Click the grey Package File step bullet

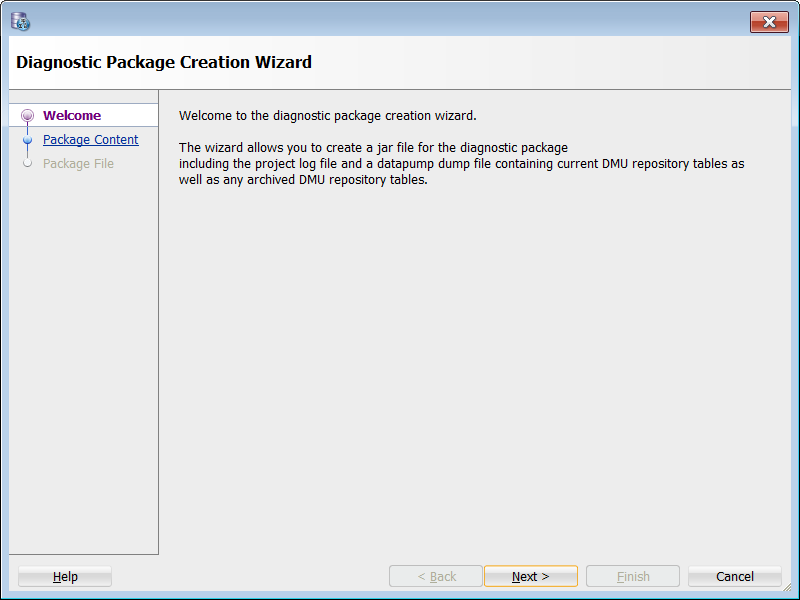[x=27, y=163]
